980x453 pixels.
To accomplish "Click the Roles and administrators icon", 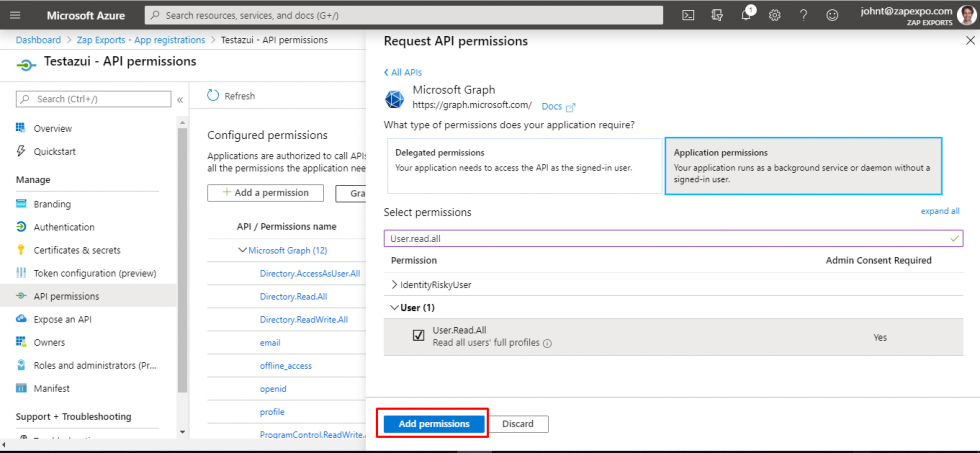I will tap(21, 365).
